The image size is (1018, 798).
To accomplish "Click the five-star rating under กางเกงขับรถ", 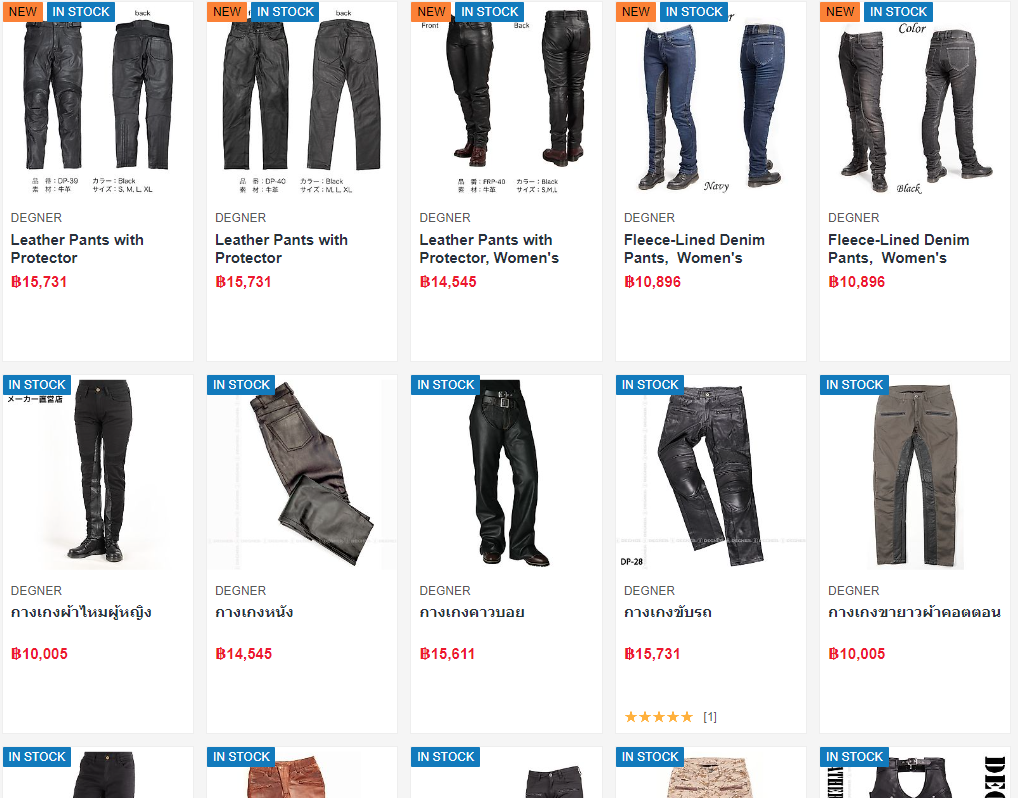I will click(x=659, y=717).
